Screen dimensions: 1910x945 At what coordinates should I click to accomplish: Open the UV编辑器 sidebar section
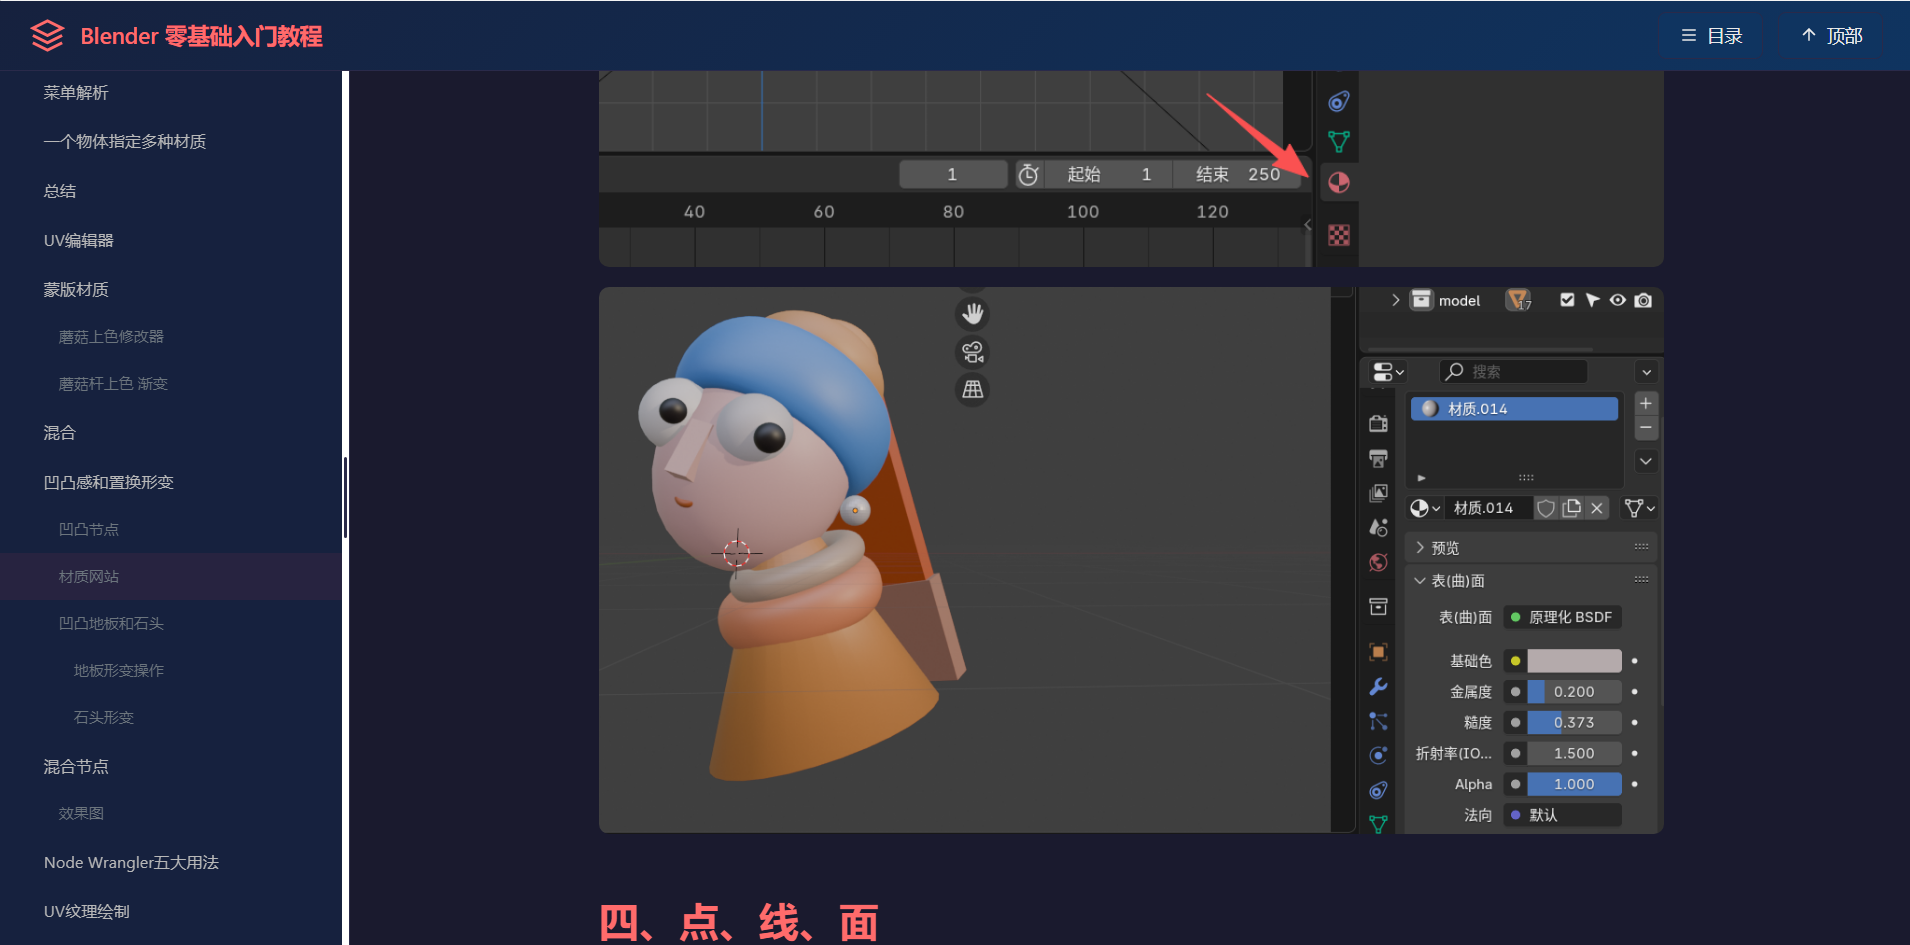(79, 241)
